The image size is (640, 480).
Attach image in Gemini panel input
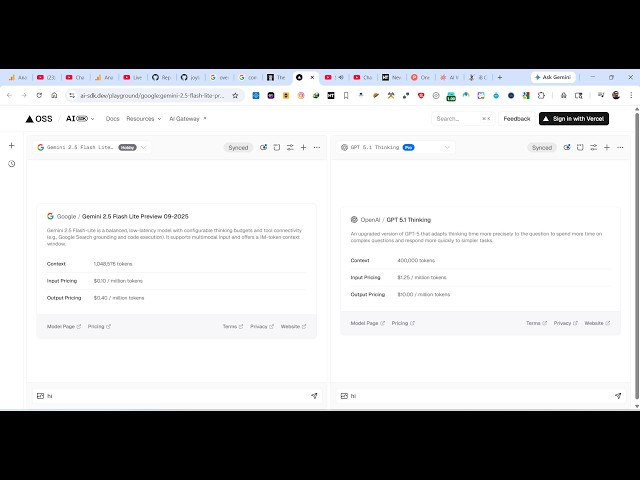[x=40, y=396]
